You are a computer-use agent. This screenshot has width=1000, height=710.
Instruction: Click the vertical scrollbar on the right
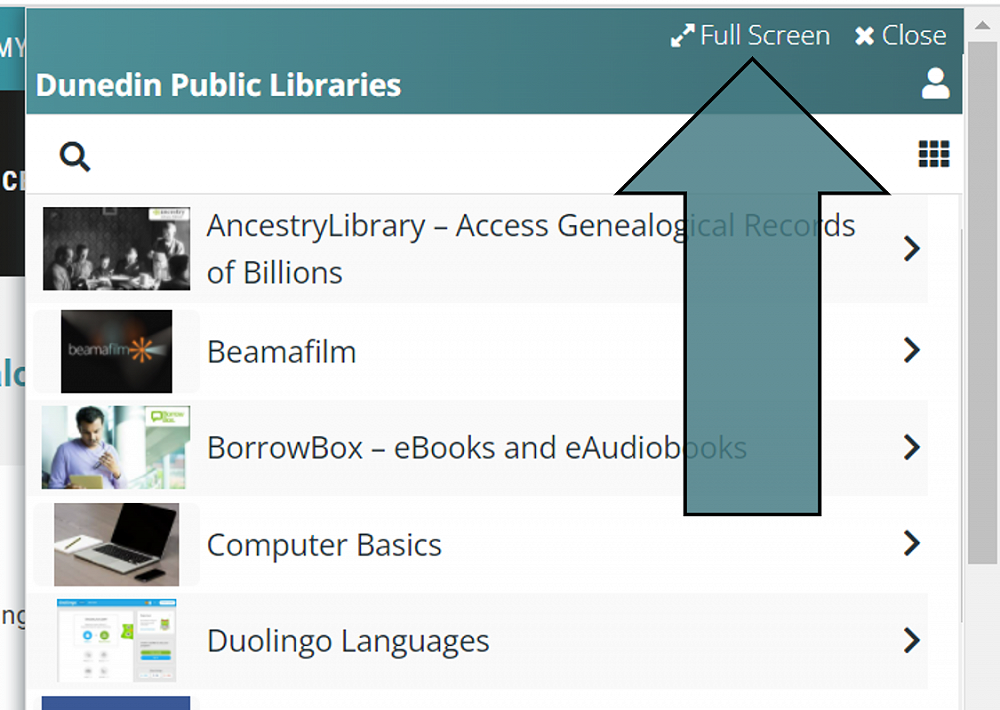pos(982,300)
